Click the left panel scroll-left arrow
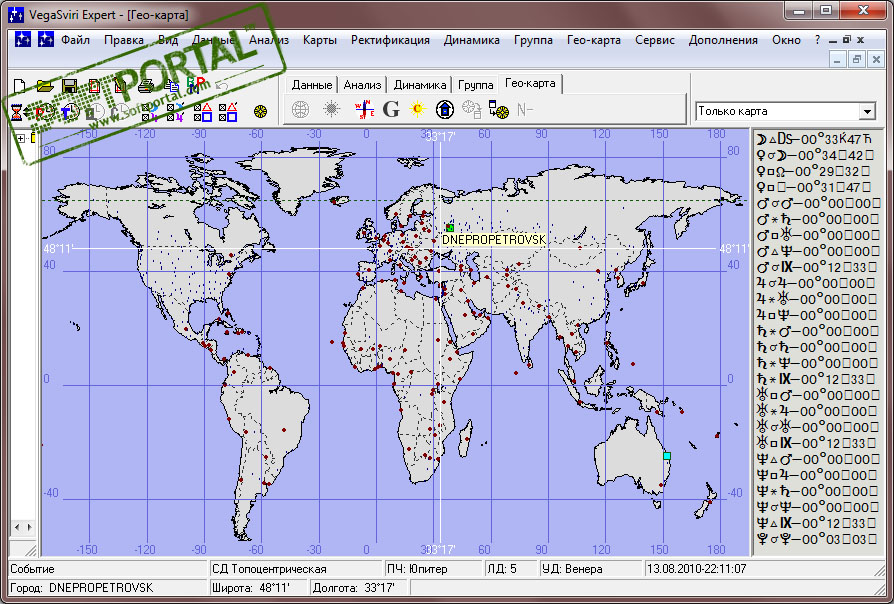Viewport: 894px width, 604px height. (x=17, y=527)
